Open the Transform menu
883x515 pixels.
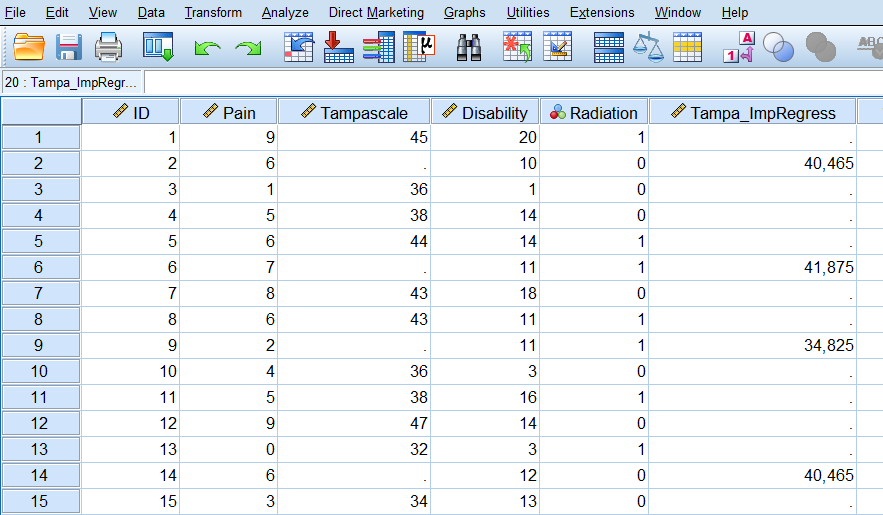tap(213, 13)
